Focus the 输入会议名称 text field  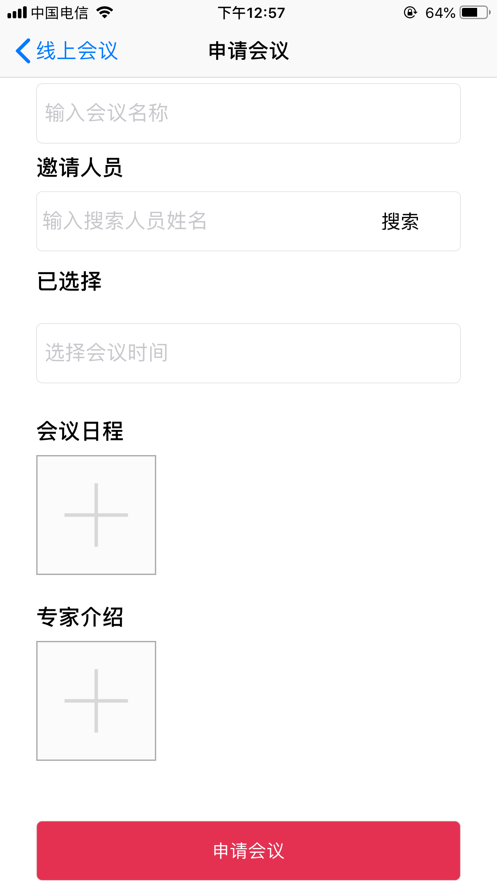click(248, 113)
